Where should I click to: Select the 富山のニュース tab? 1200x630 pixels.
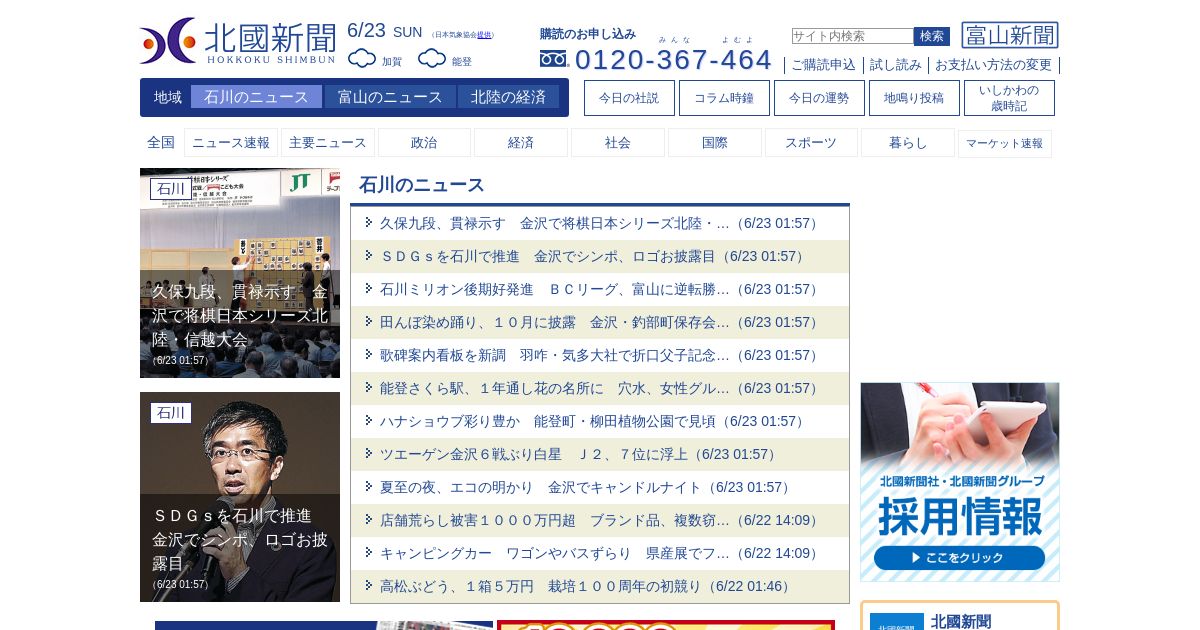[x=390, y=97]
